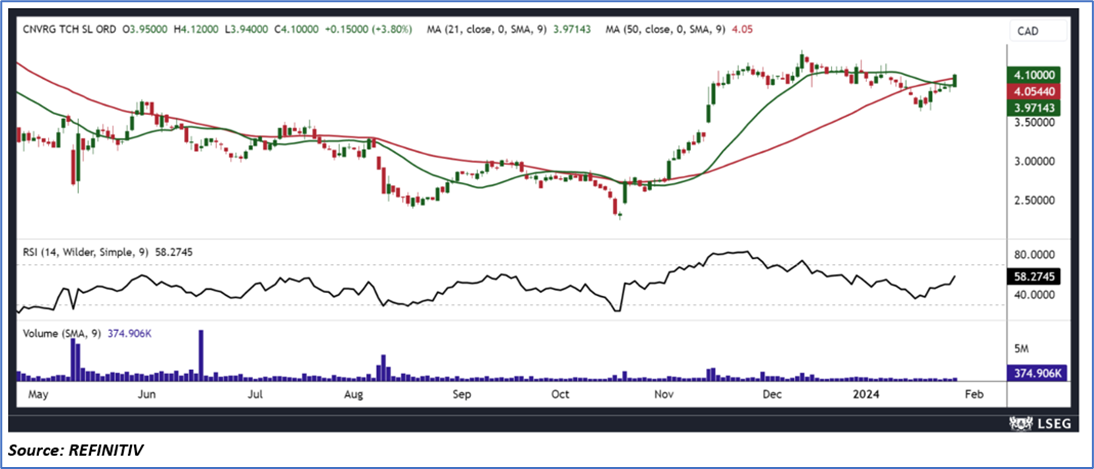Click the LSEG logo
The image size is (1094, 469).
pos(1040,424)
